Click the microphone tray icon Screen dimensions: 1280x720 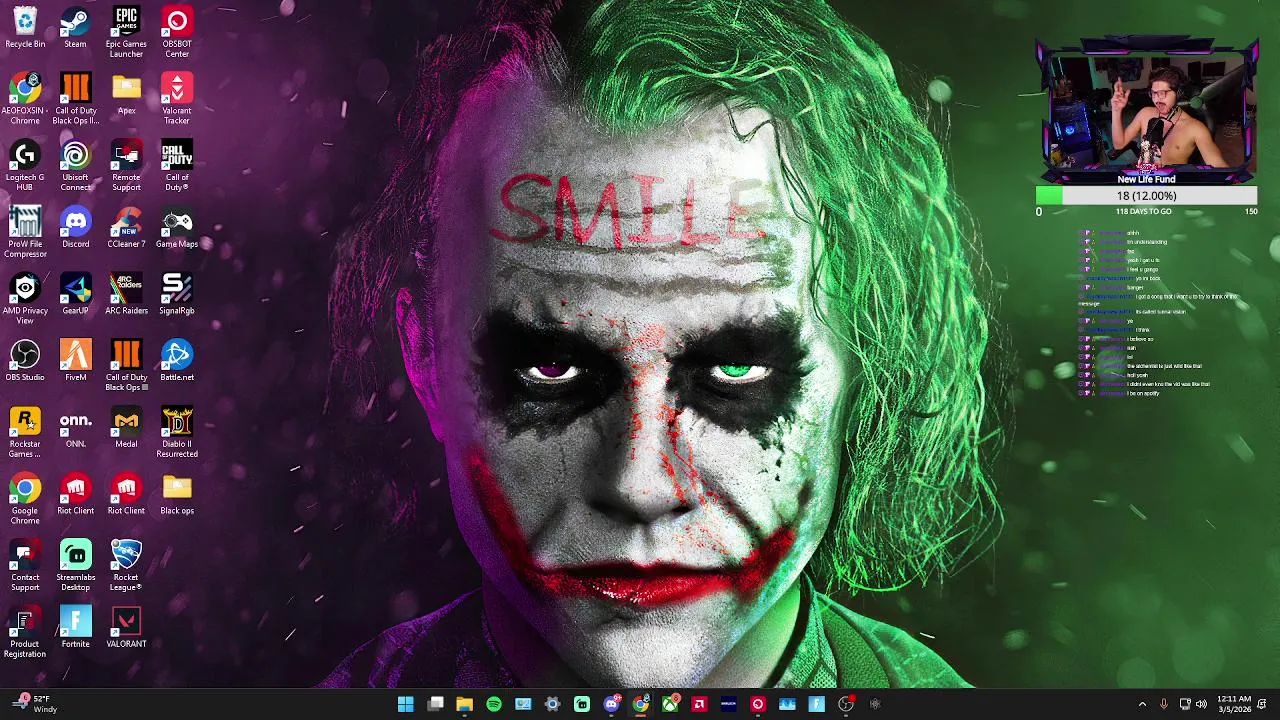coord(1163,704)
